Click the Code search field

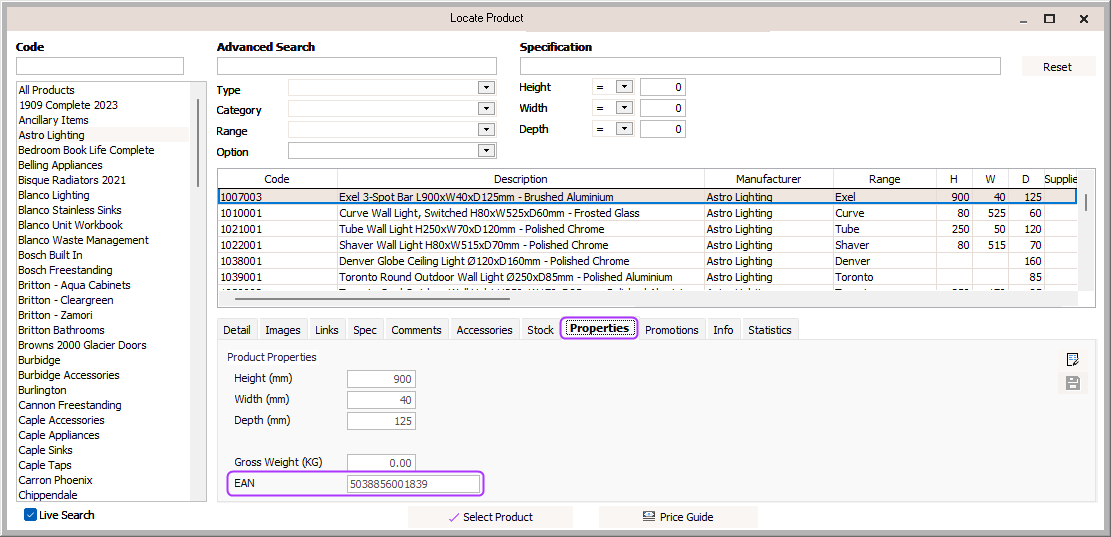point(100,66)
